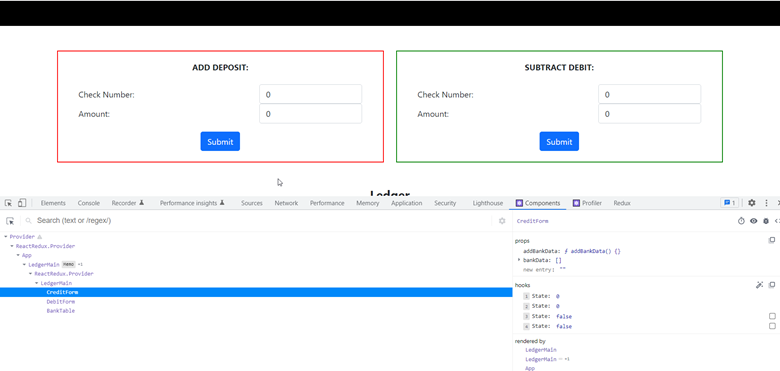This screenshot has width=780, height=371.
Task: Select DebitForm in the component tree
Action: click(x=61, y=301)
